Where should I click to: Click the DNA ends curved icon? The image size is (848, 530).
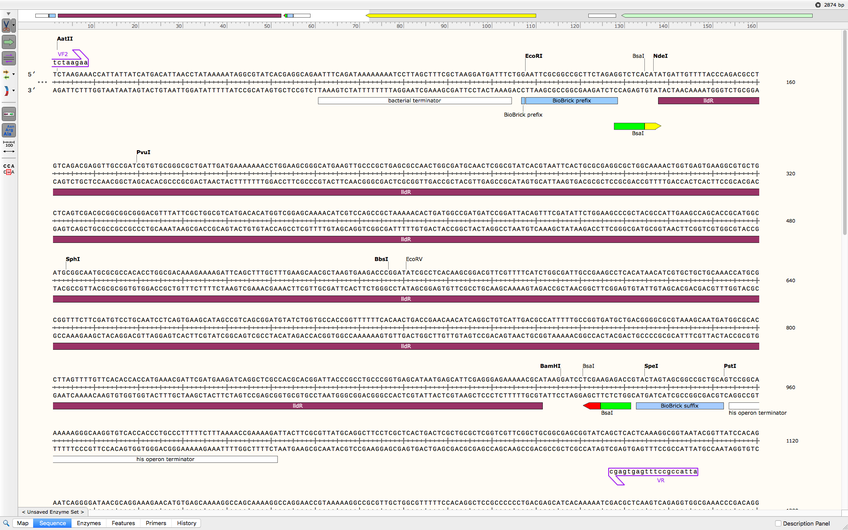point(9,91)
